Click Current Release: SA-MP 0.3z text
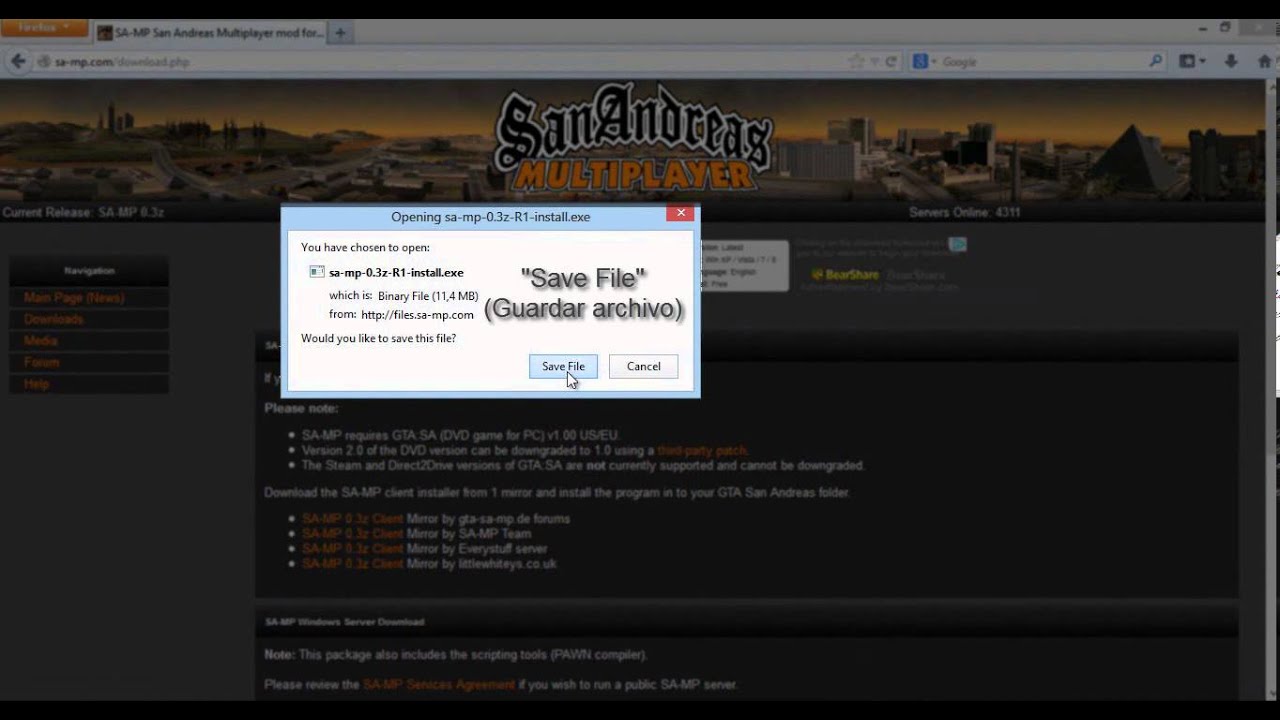 (x=83, y=213)
